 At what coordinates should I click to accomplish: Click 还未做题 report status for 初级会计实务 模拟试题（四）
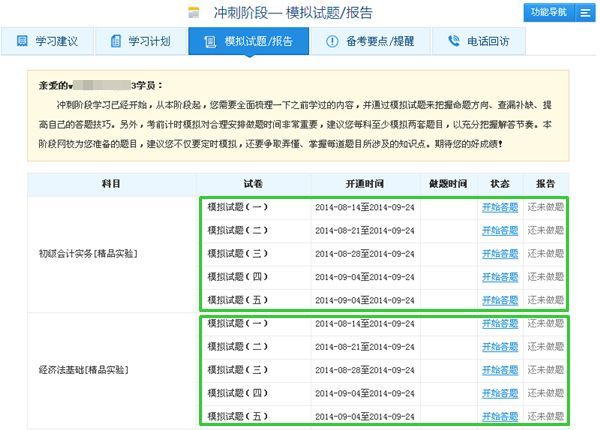click(547, 277)
